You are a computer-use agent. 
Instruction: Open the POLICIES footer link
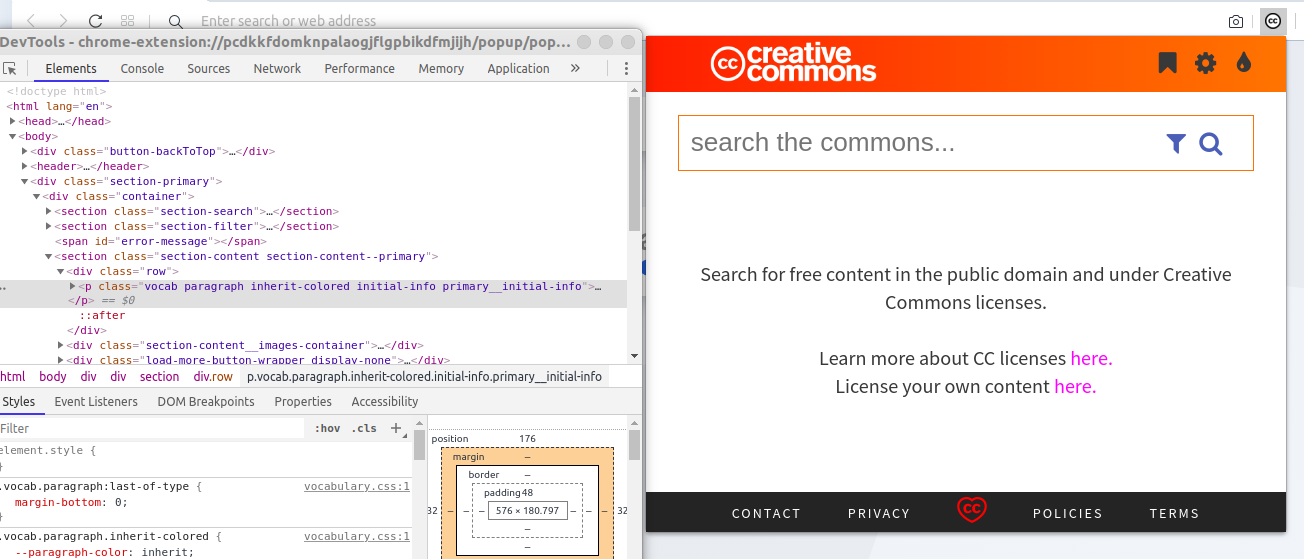1068,513
